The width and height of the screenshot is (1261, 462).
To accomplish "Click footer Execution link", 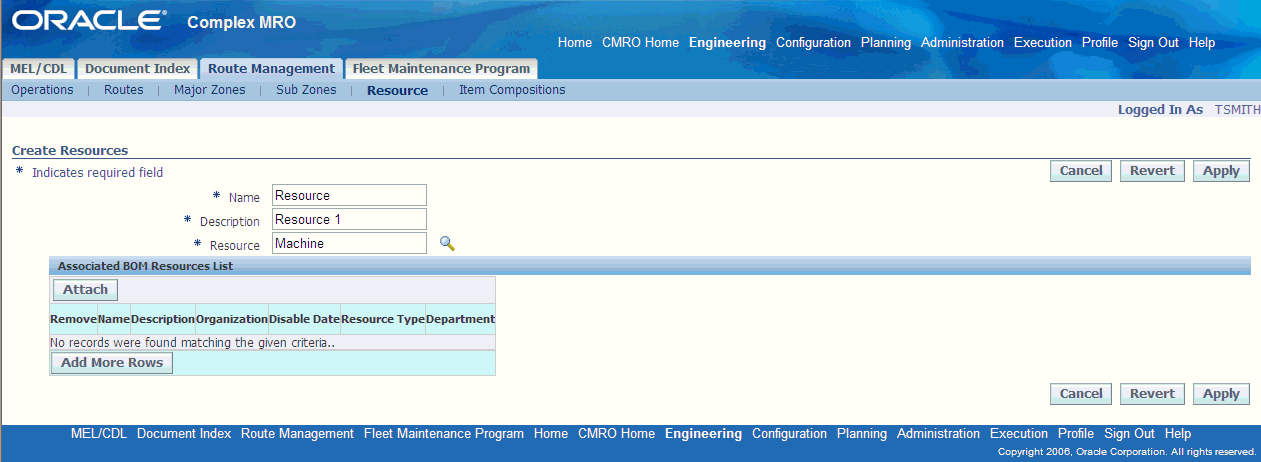I will click(x=1019, y=434).
